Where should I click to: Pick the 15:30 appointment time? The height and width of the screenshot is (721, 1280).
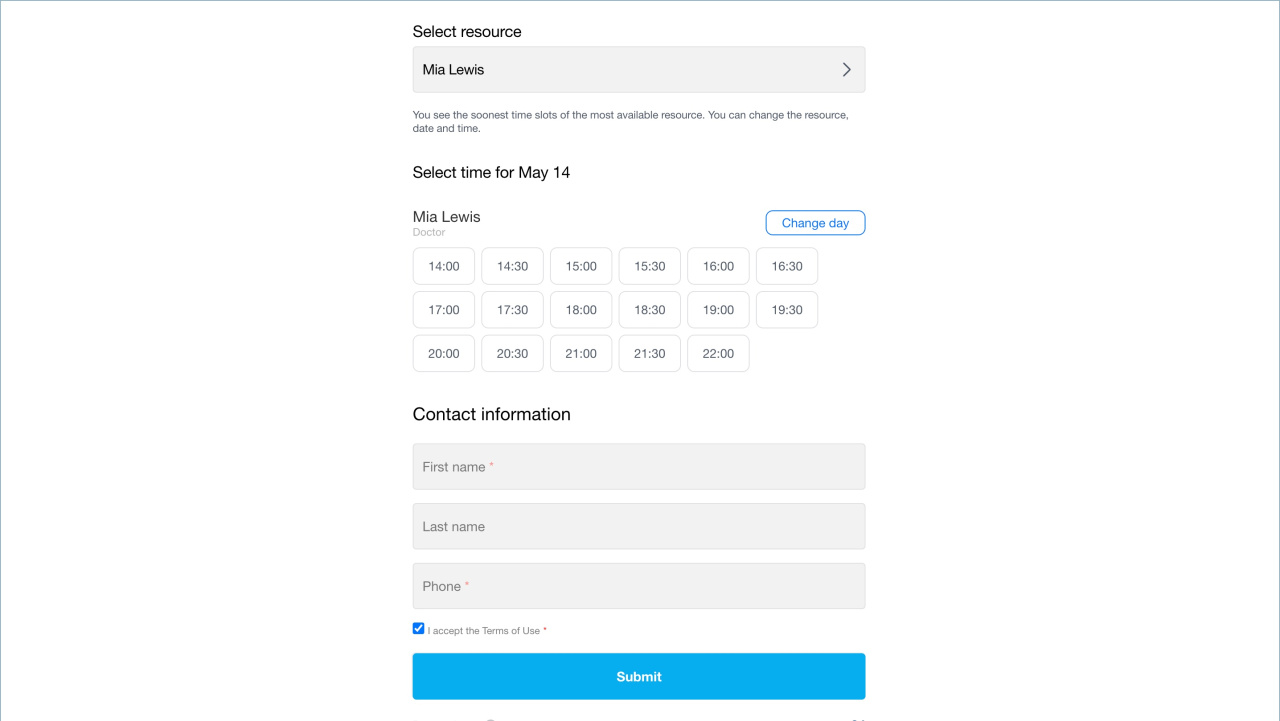(x=650, y=266)
